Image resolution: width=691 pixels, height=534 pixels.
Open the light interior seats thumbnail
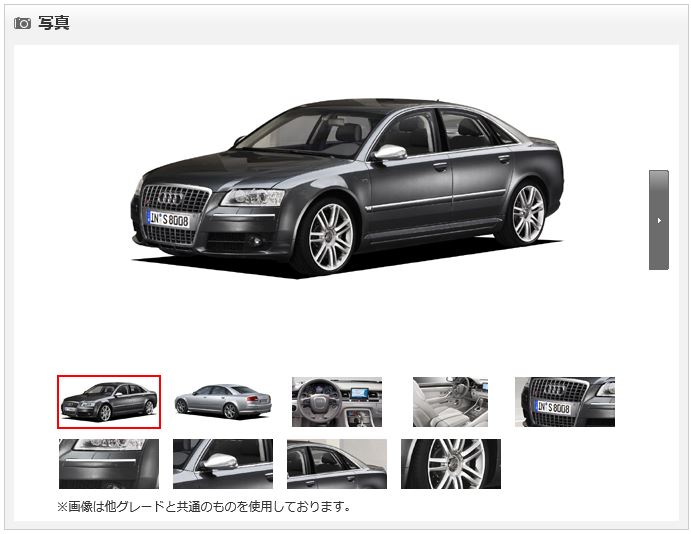(450, 402)
